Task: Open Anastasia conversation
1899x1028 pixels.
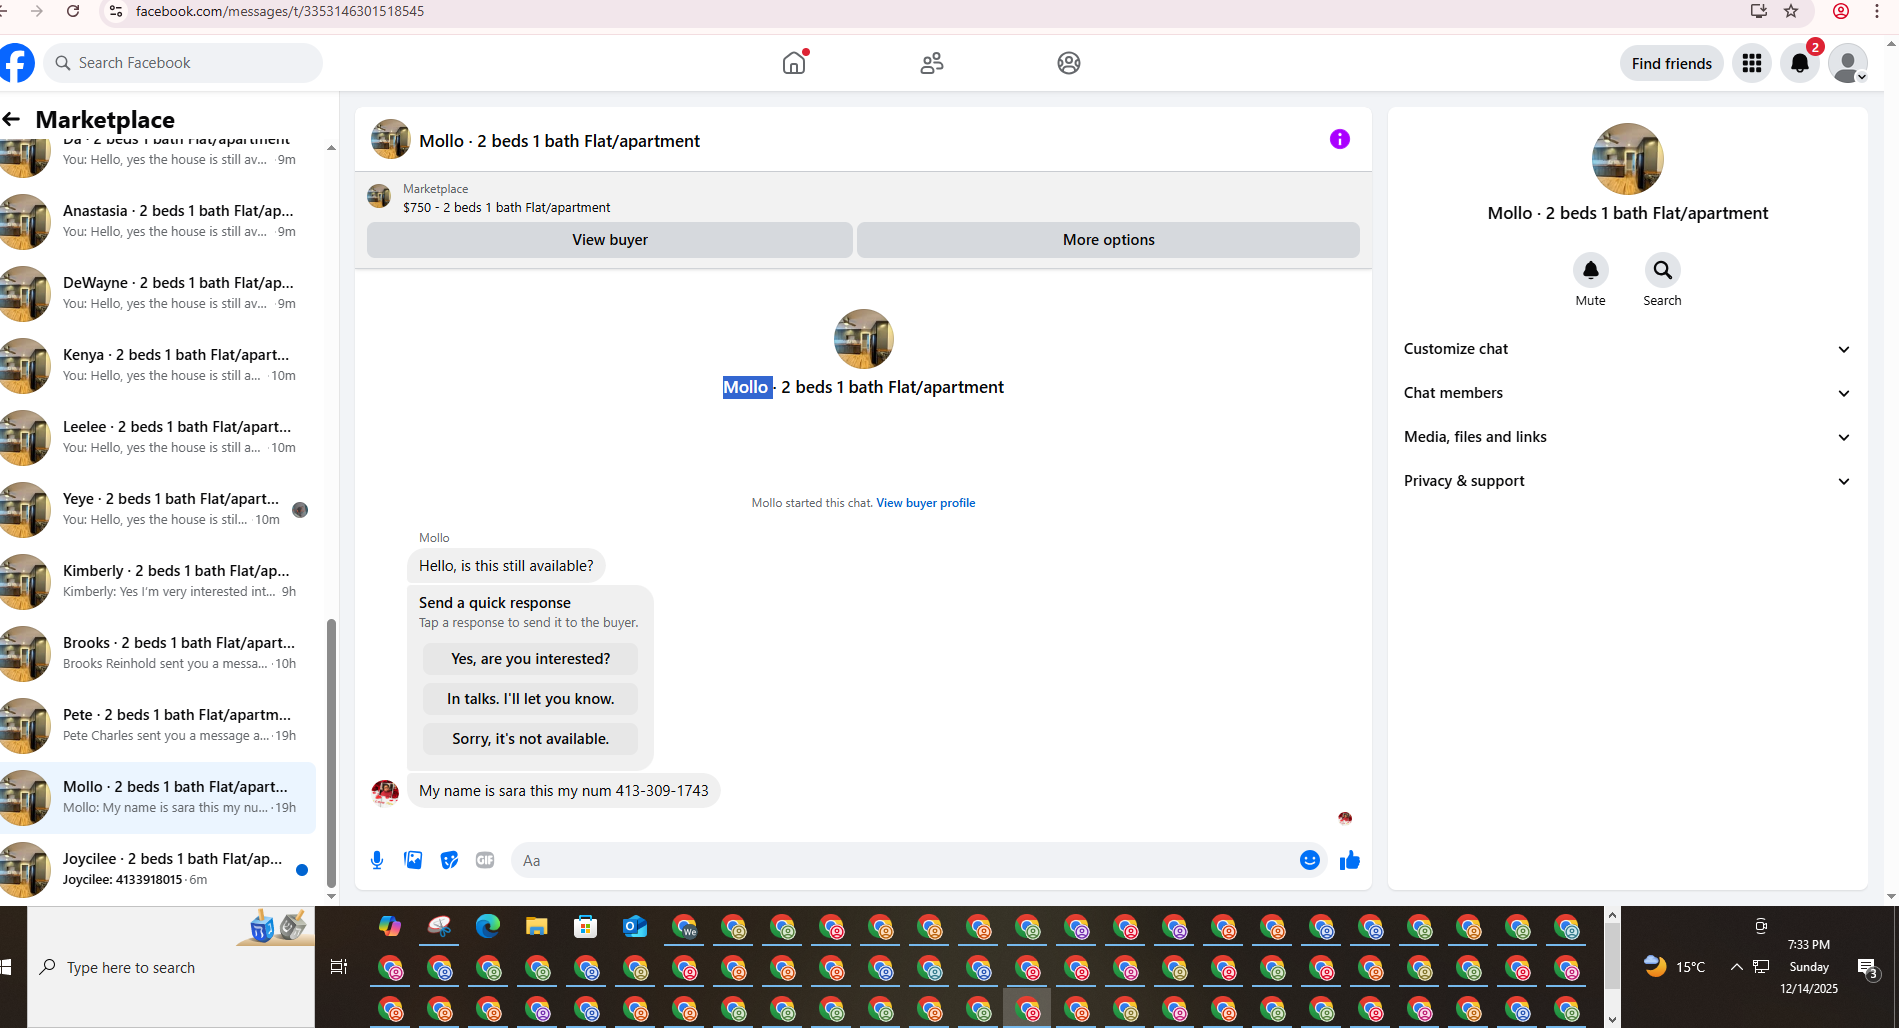Action: [158, 221]
